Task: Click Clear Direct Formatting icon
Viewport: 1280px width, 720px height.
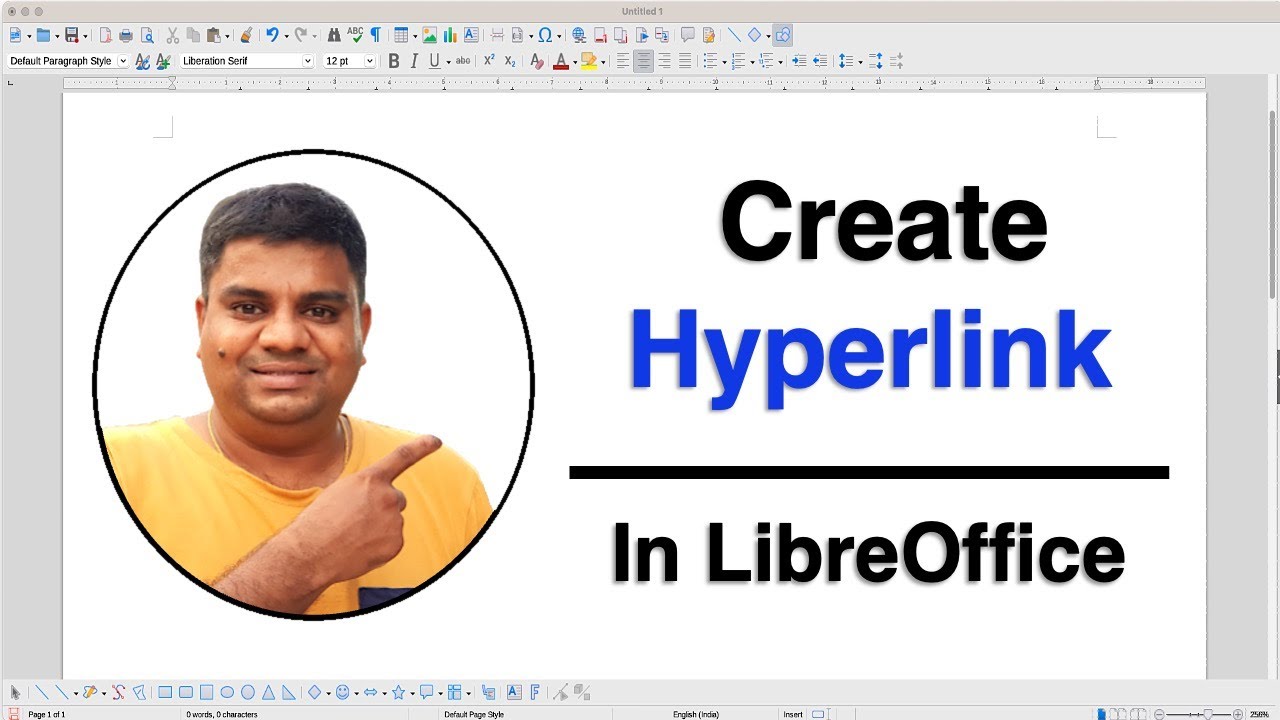Action: [x=537, y=61]
